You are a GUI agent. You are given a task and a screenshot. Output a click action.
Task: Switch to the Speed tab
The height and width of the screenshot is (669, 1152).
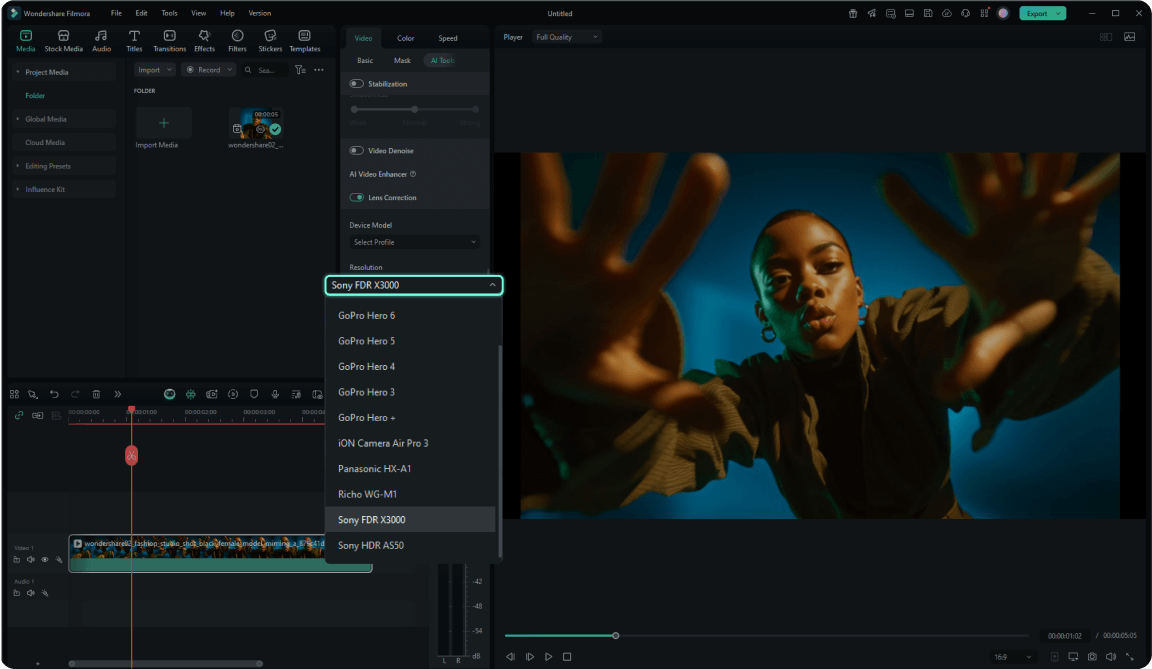pos(447,38)
